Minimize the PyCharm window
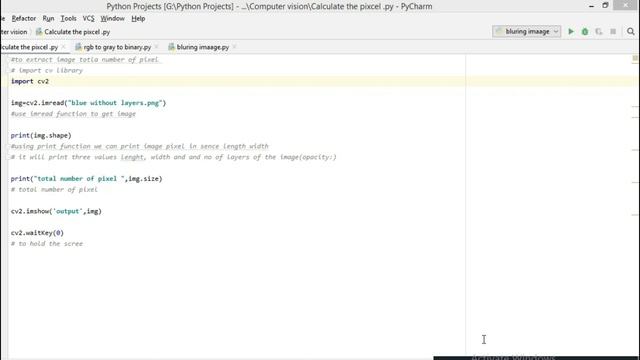This screenshot has height=360, width=640. point(591,6)
